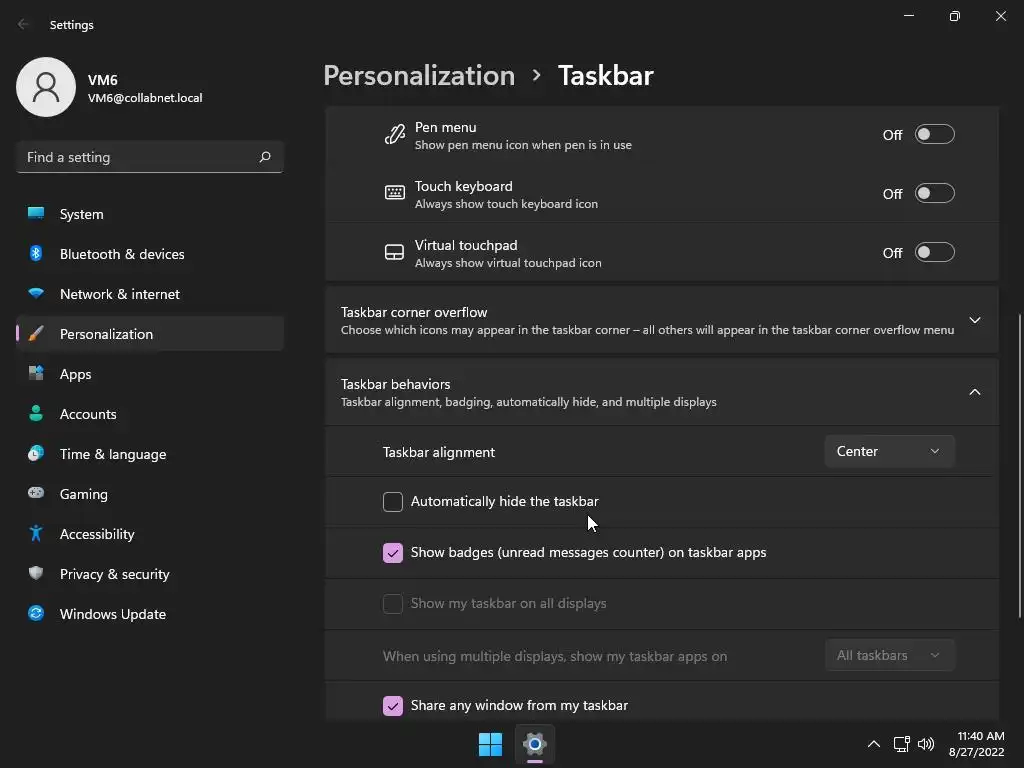Expand Taskbar corner overflow section
1024x768 pixels.
975,320
